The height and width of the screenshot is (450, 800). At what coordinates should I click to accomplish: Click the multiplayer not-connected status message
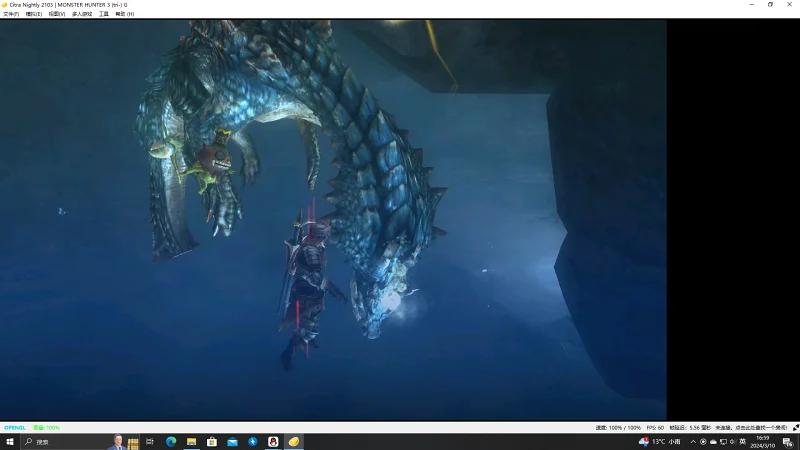pos(751,428)
